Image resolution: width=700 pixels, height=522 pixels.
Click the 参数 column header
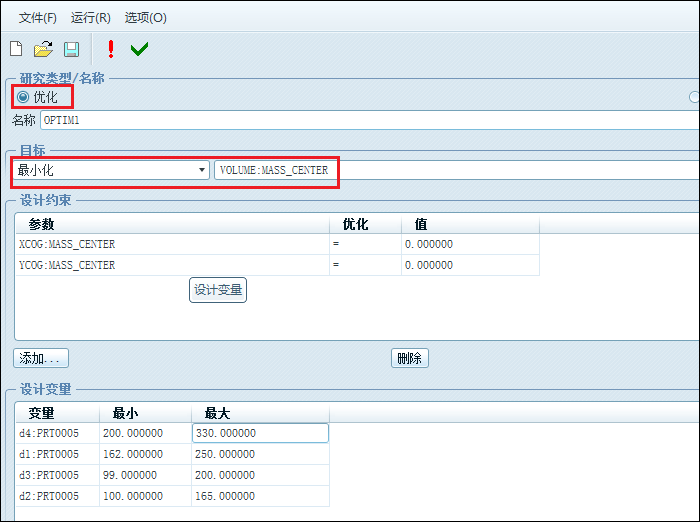coord(172,224)
